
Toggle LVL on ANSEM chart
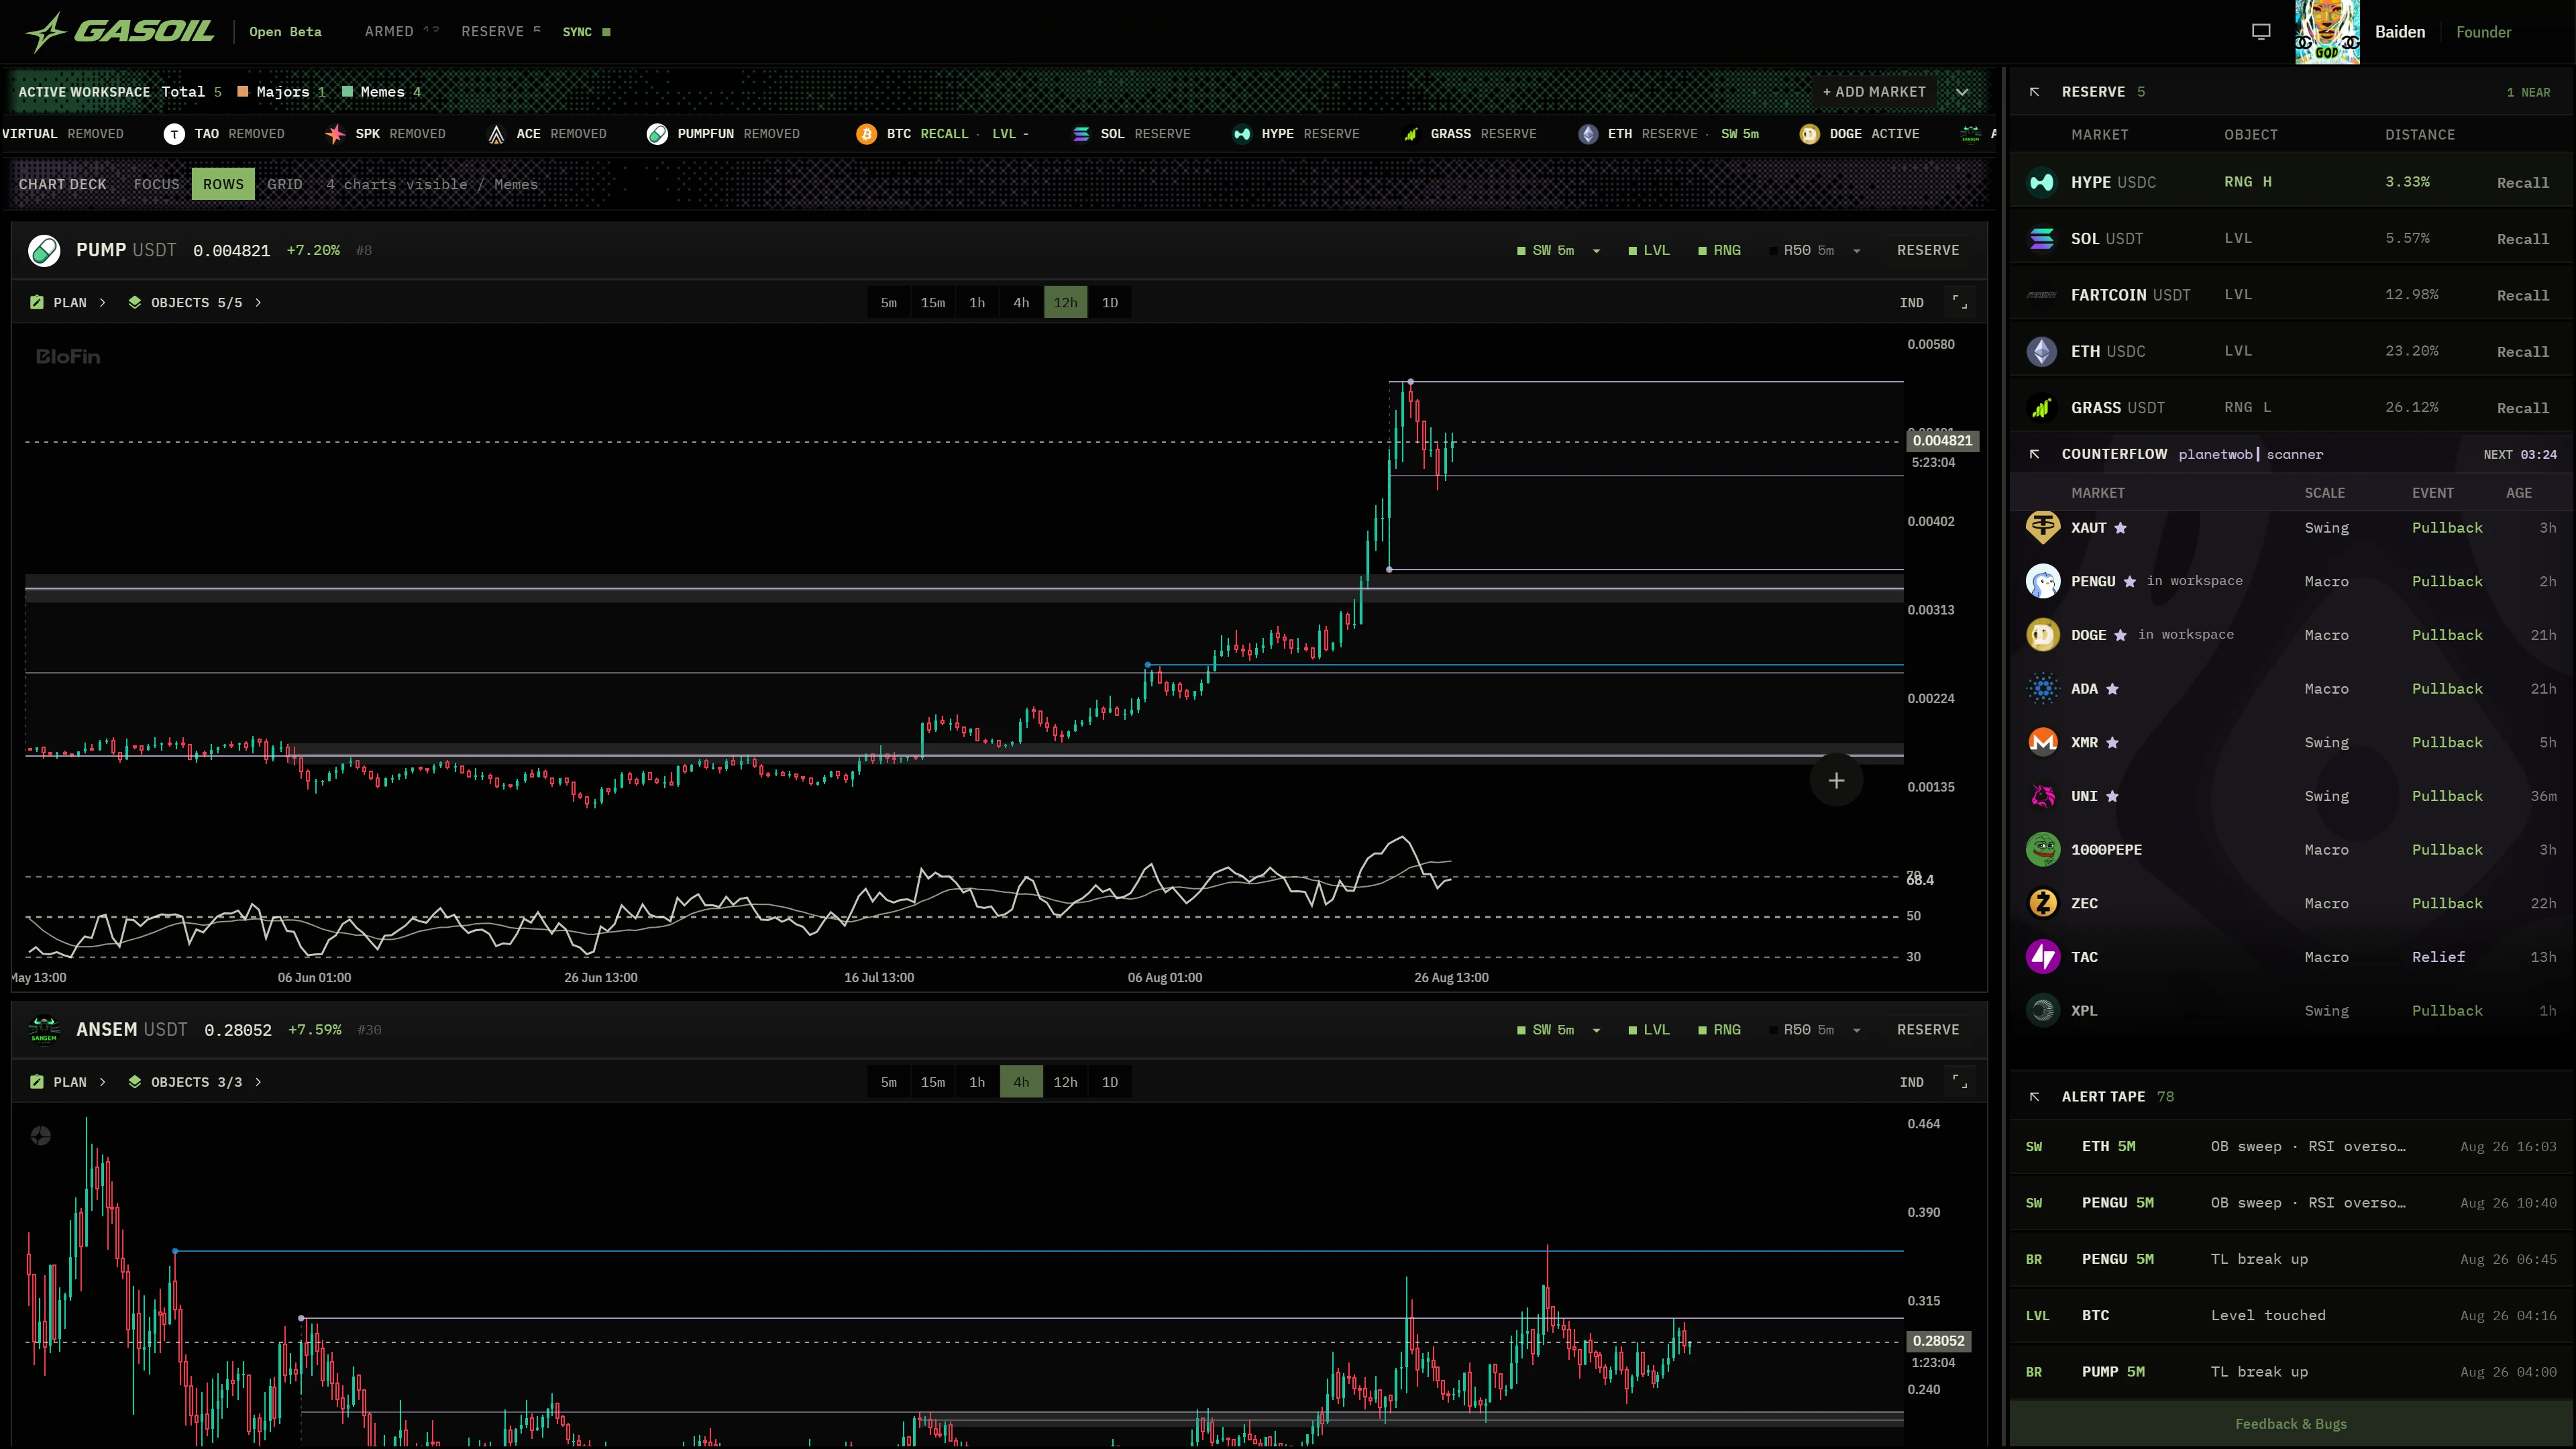click(1649, 1030)
